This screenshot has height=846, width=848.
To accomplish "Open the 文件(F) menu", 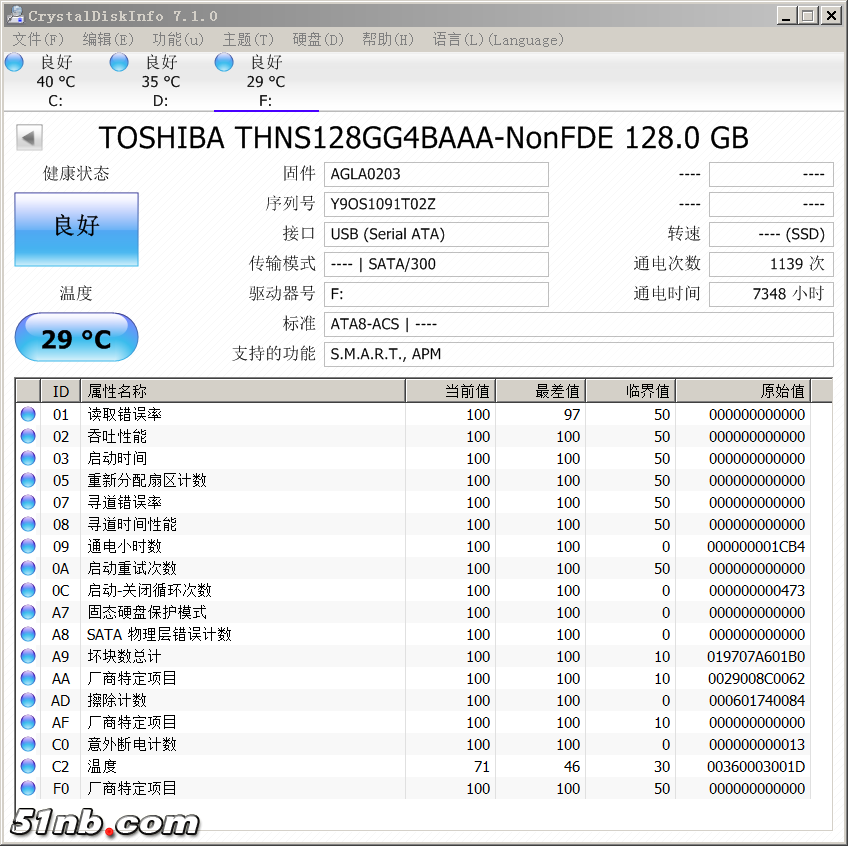I will pos(38,40).
